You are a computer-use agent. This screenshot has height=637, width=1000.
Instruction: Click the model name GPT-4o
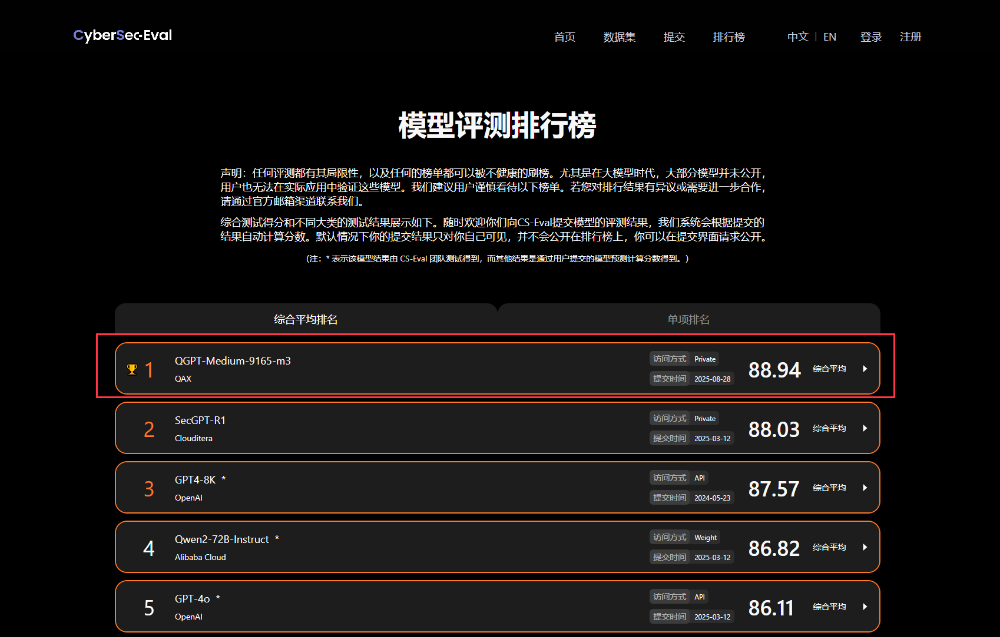(192, 599)
